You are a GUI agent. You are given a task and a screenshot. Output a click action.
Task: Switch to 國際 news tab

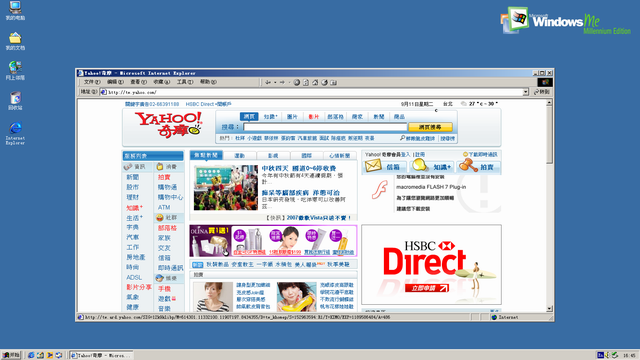[x=307, y=156]
